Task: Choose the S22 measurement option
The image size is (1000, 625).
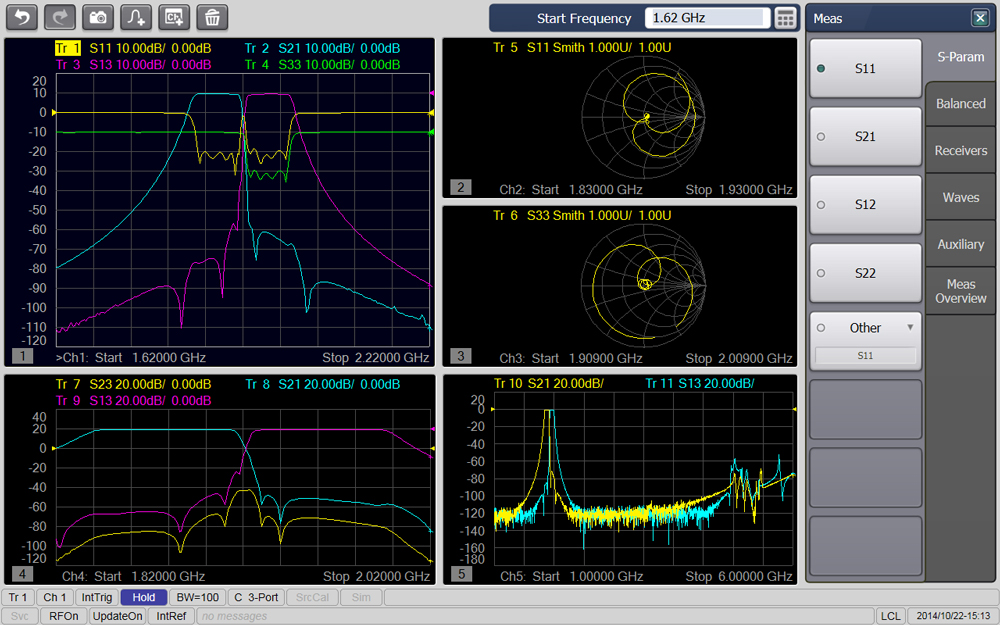Action: [865, 273]
